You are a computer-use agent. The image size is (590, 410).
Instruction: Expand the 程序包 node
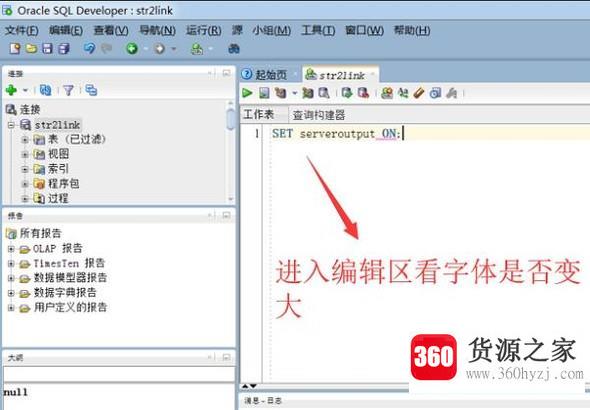[x=25, y=184]
